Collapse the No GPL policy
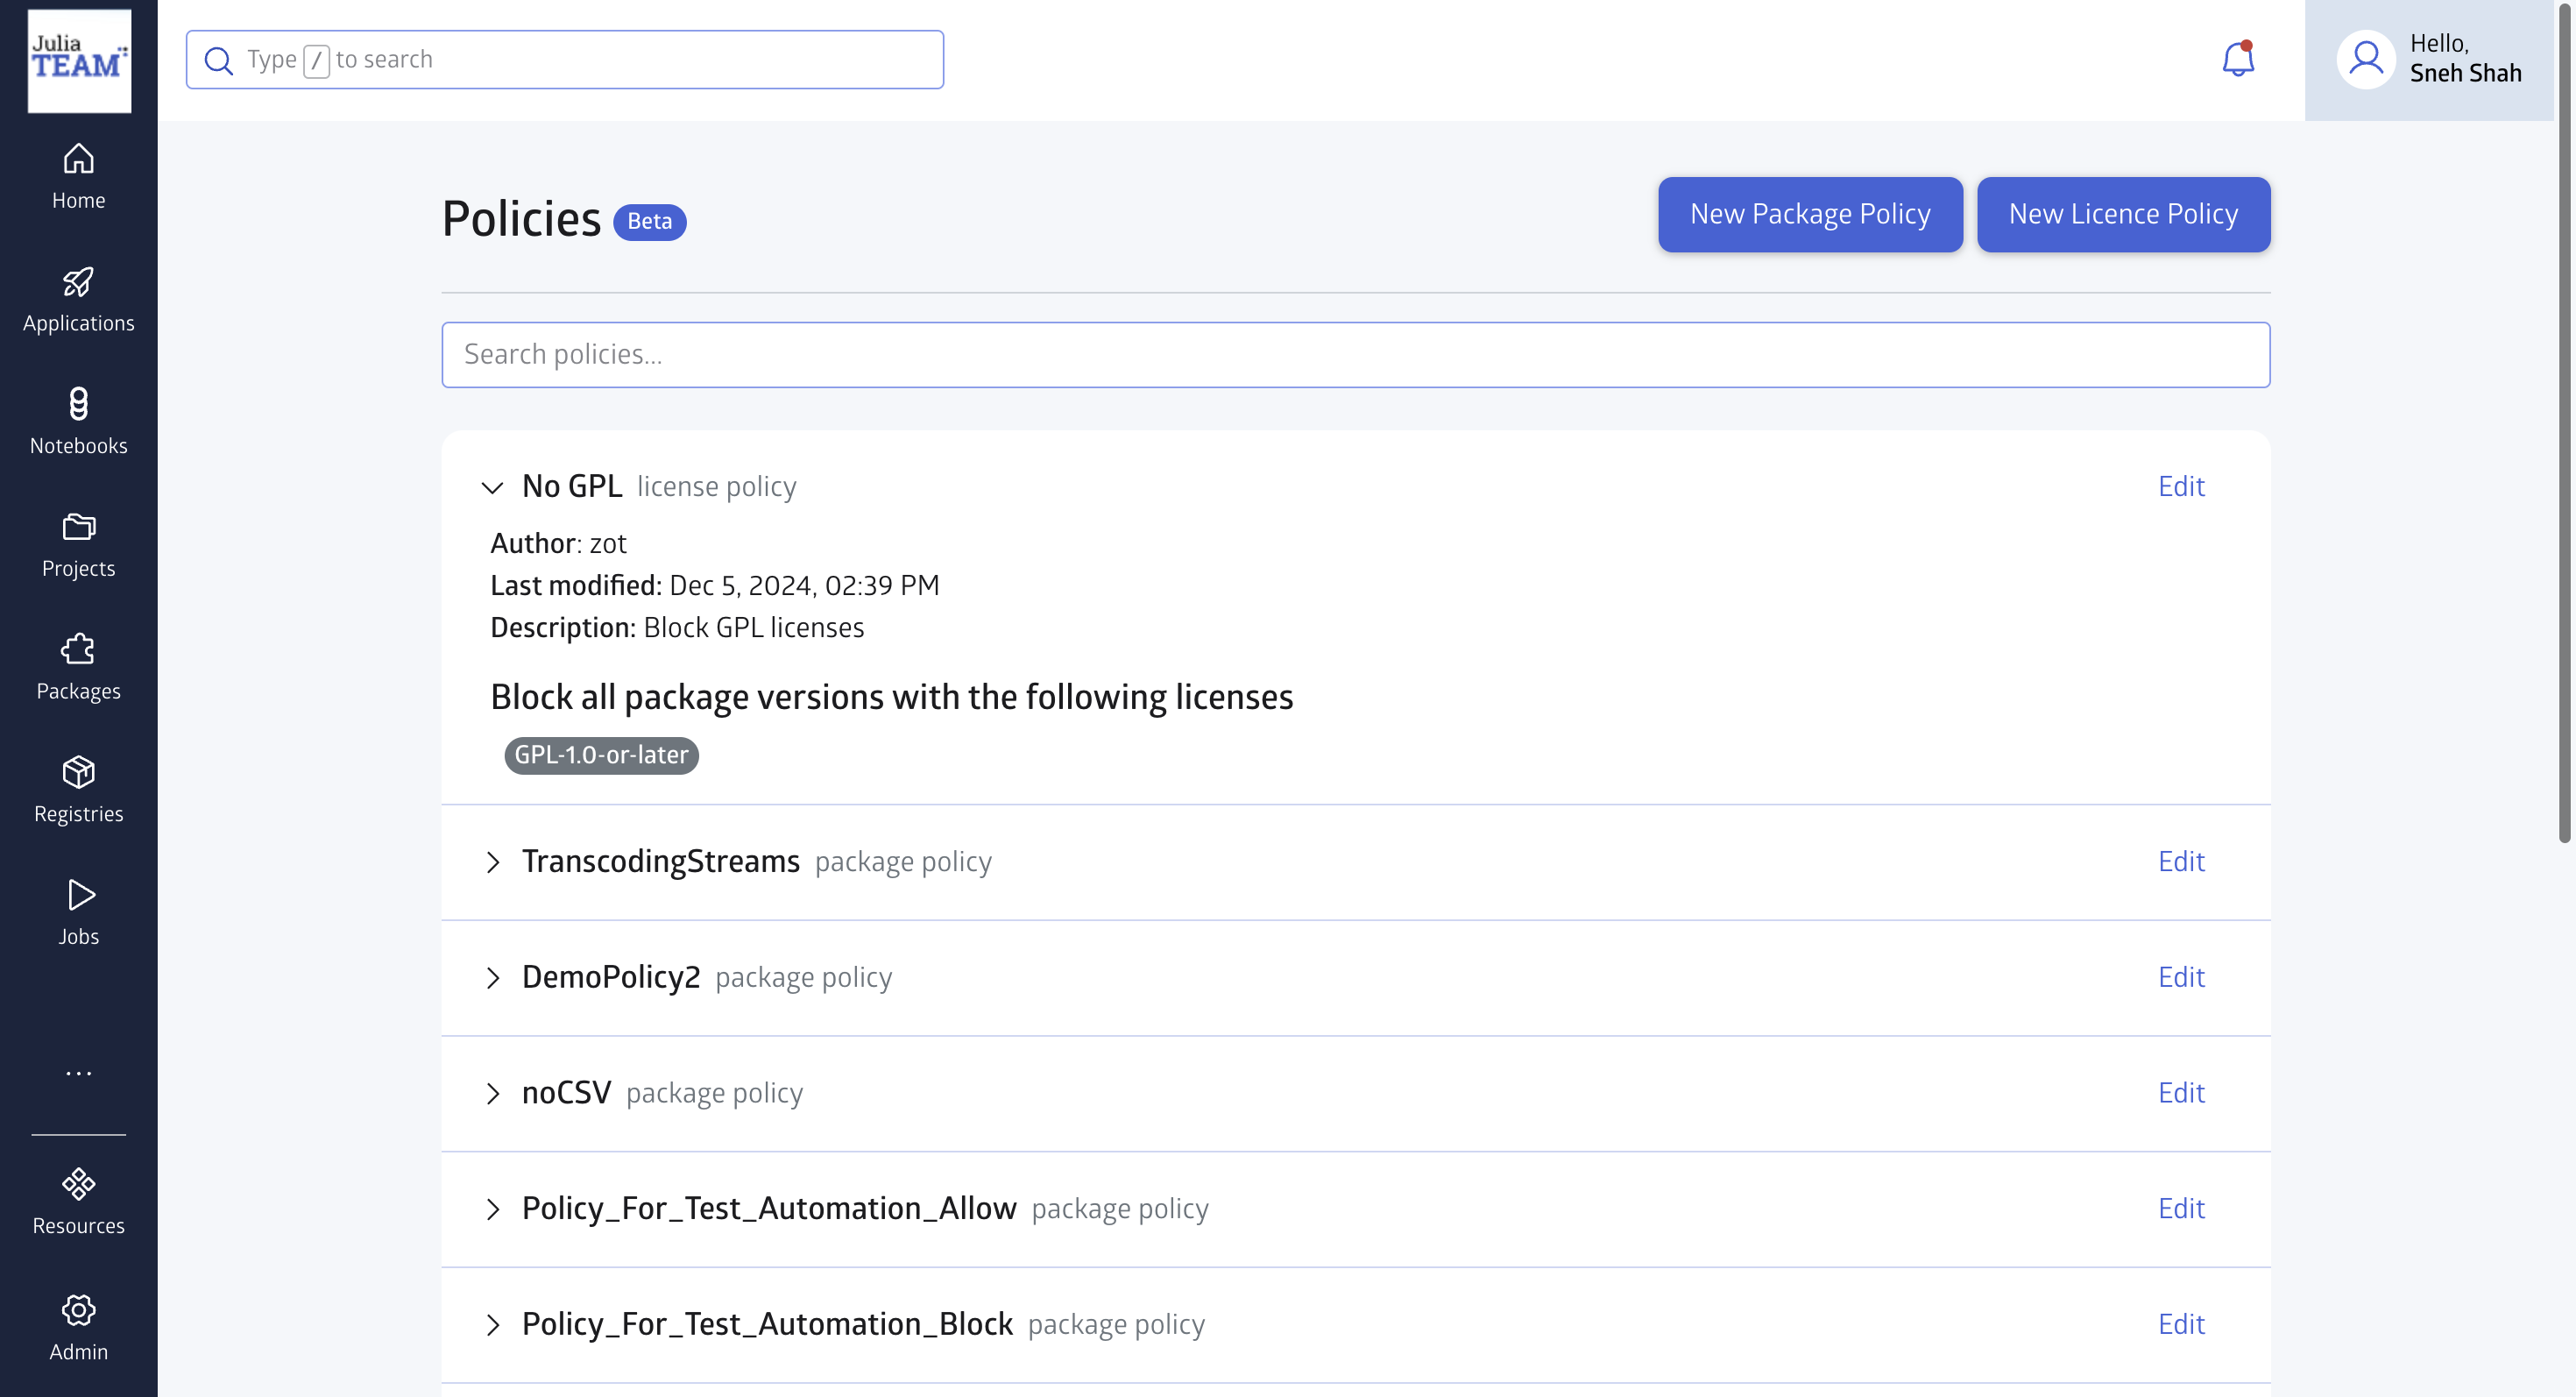2576x1397 pixels. pyautogui.click(x=492, y=487)
